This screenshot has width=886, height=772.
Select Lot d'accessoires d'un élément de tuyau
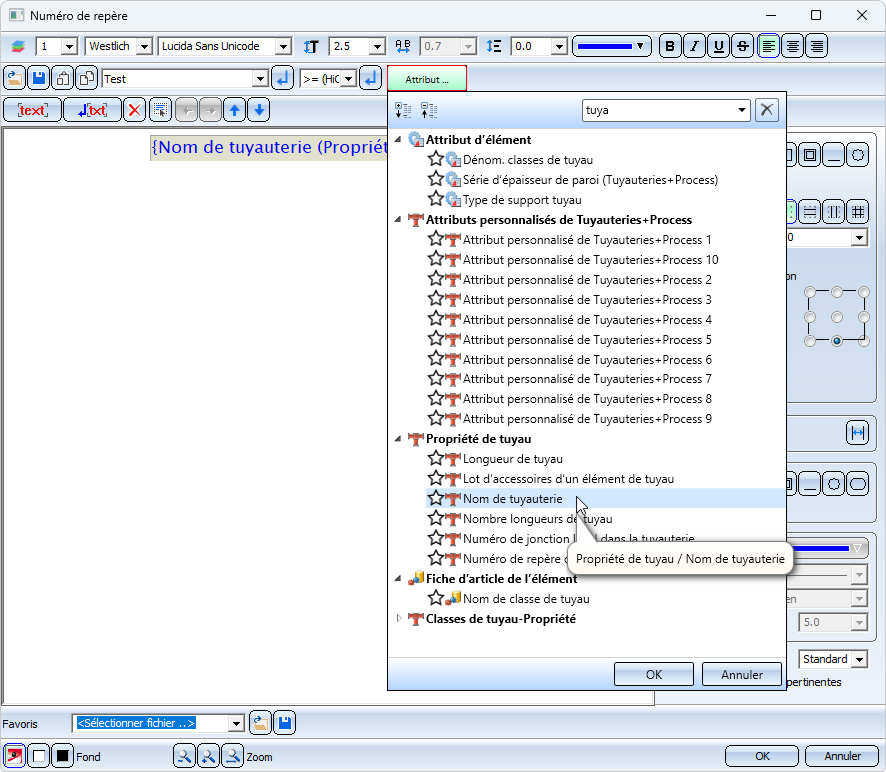[568, 479]
